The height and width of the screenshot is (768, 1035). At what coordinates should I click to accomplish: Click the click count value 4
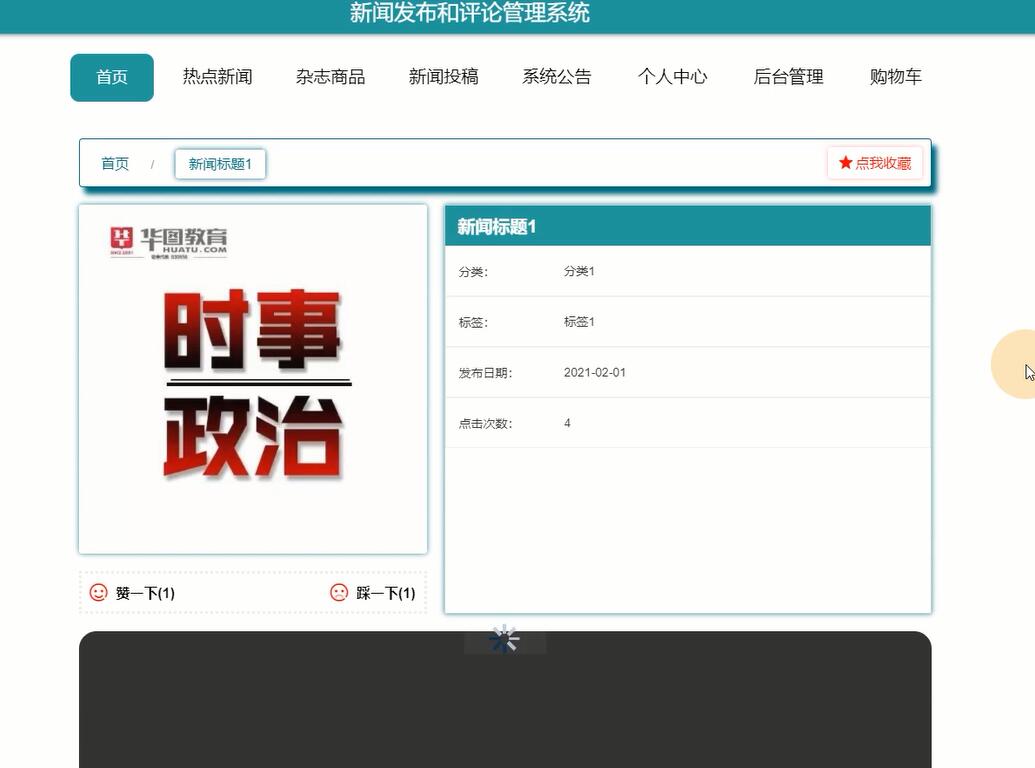click(567, 424)
